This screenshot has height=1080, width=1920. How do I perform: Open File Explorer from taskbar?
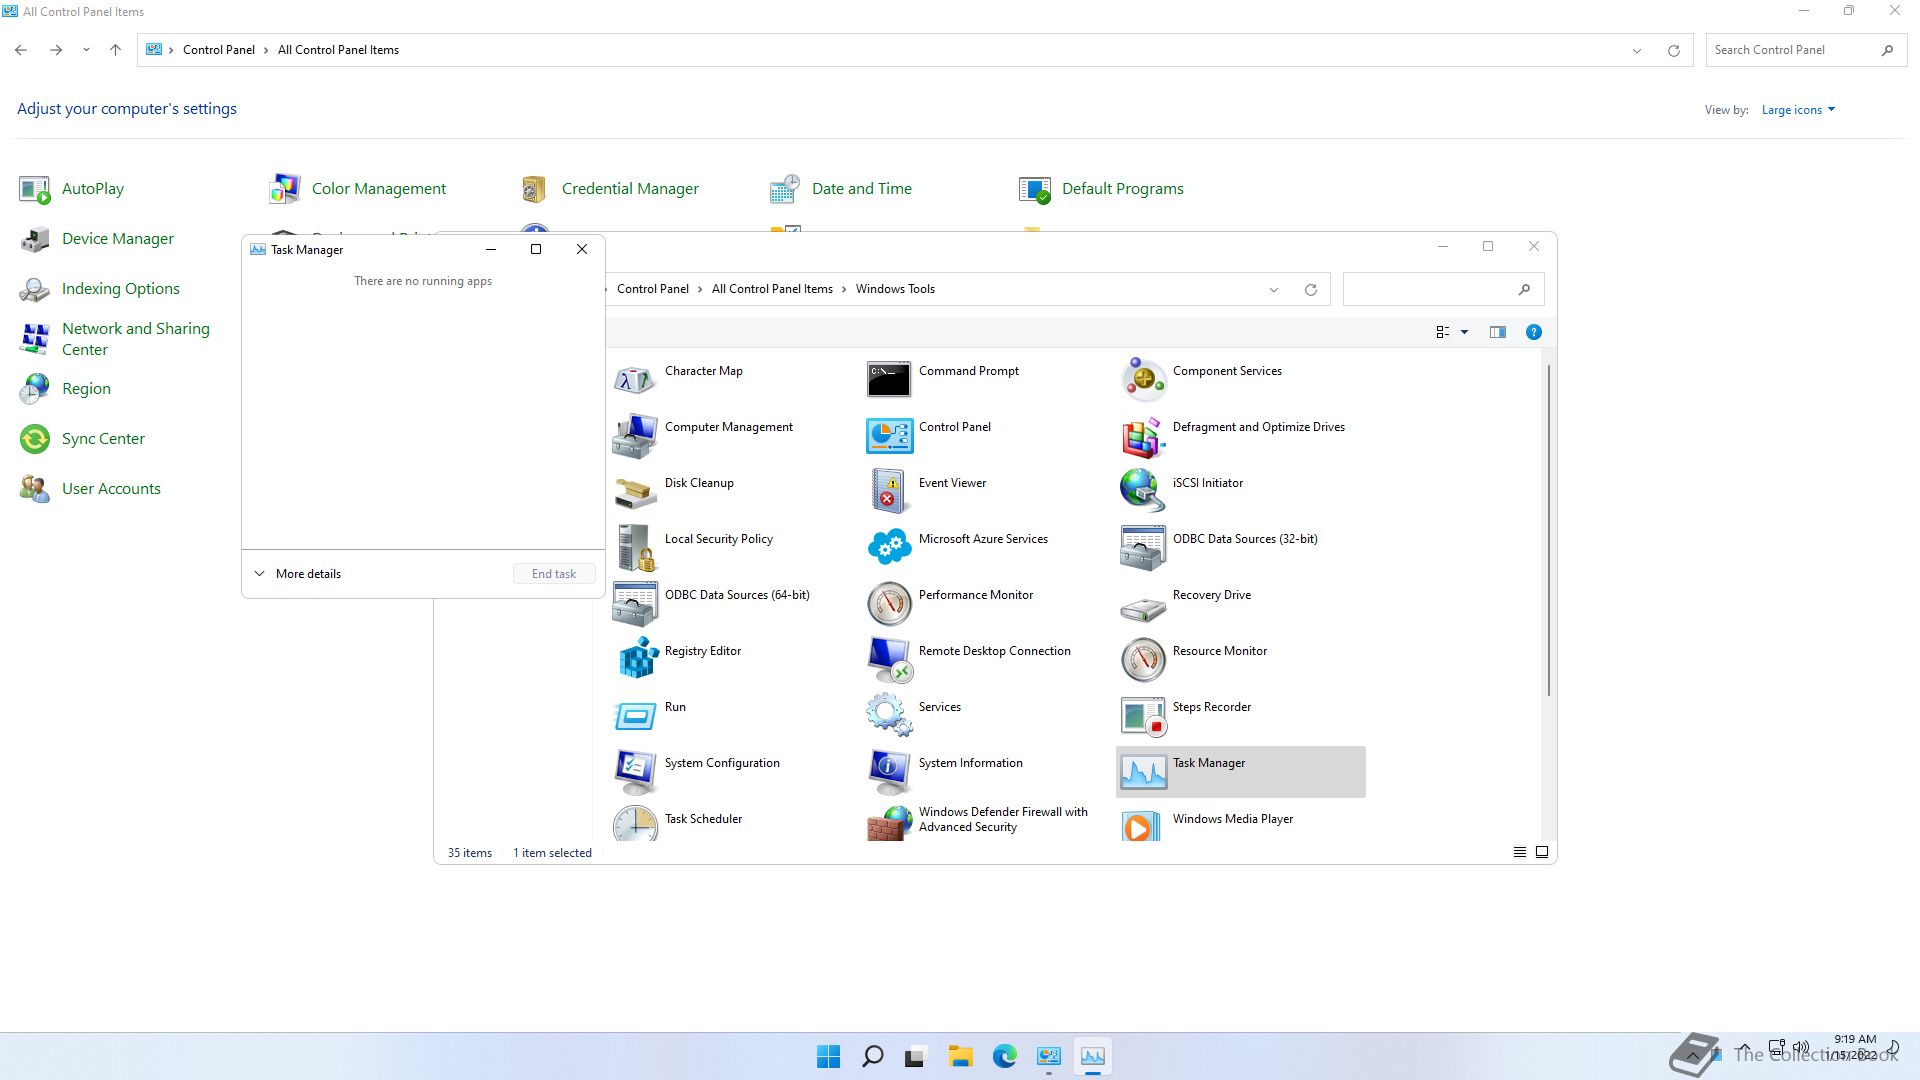point(960,1056)
